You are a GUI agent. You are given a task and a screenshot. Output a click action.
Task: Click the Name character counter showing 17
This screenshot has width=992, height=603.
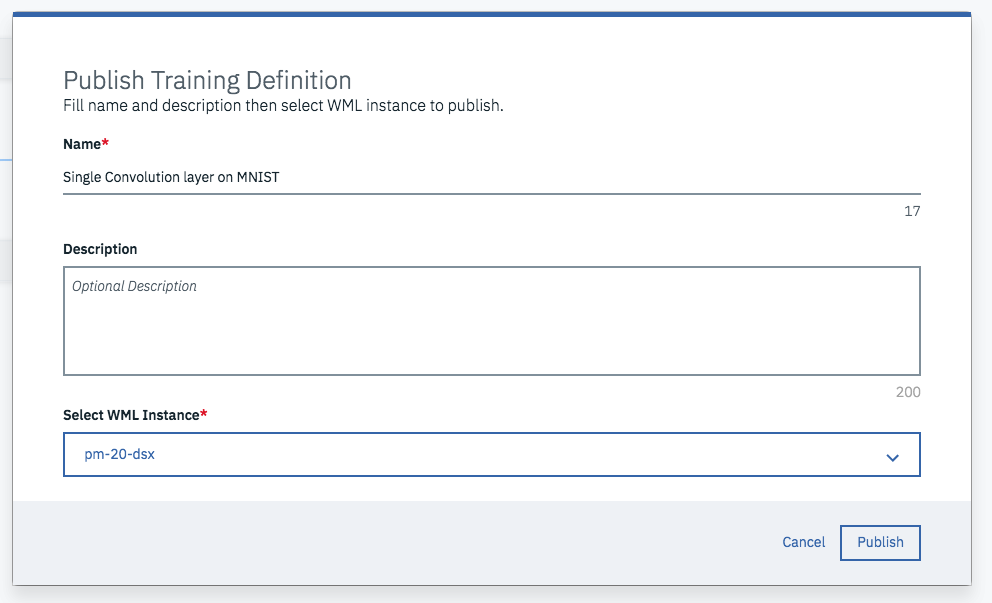911,211
